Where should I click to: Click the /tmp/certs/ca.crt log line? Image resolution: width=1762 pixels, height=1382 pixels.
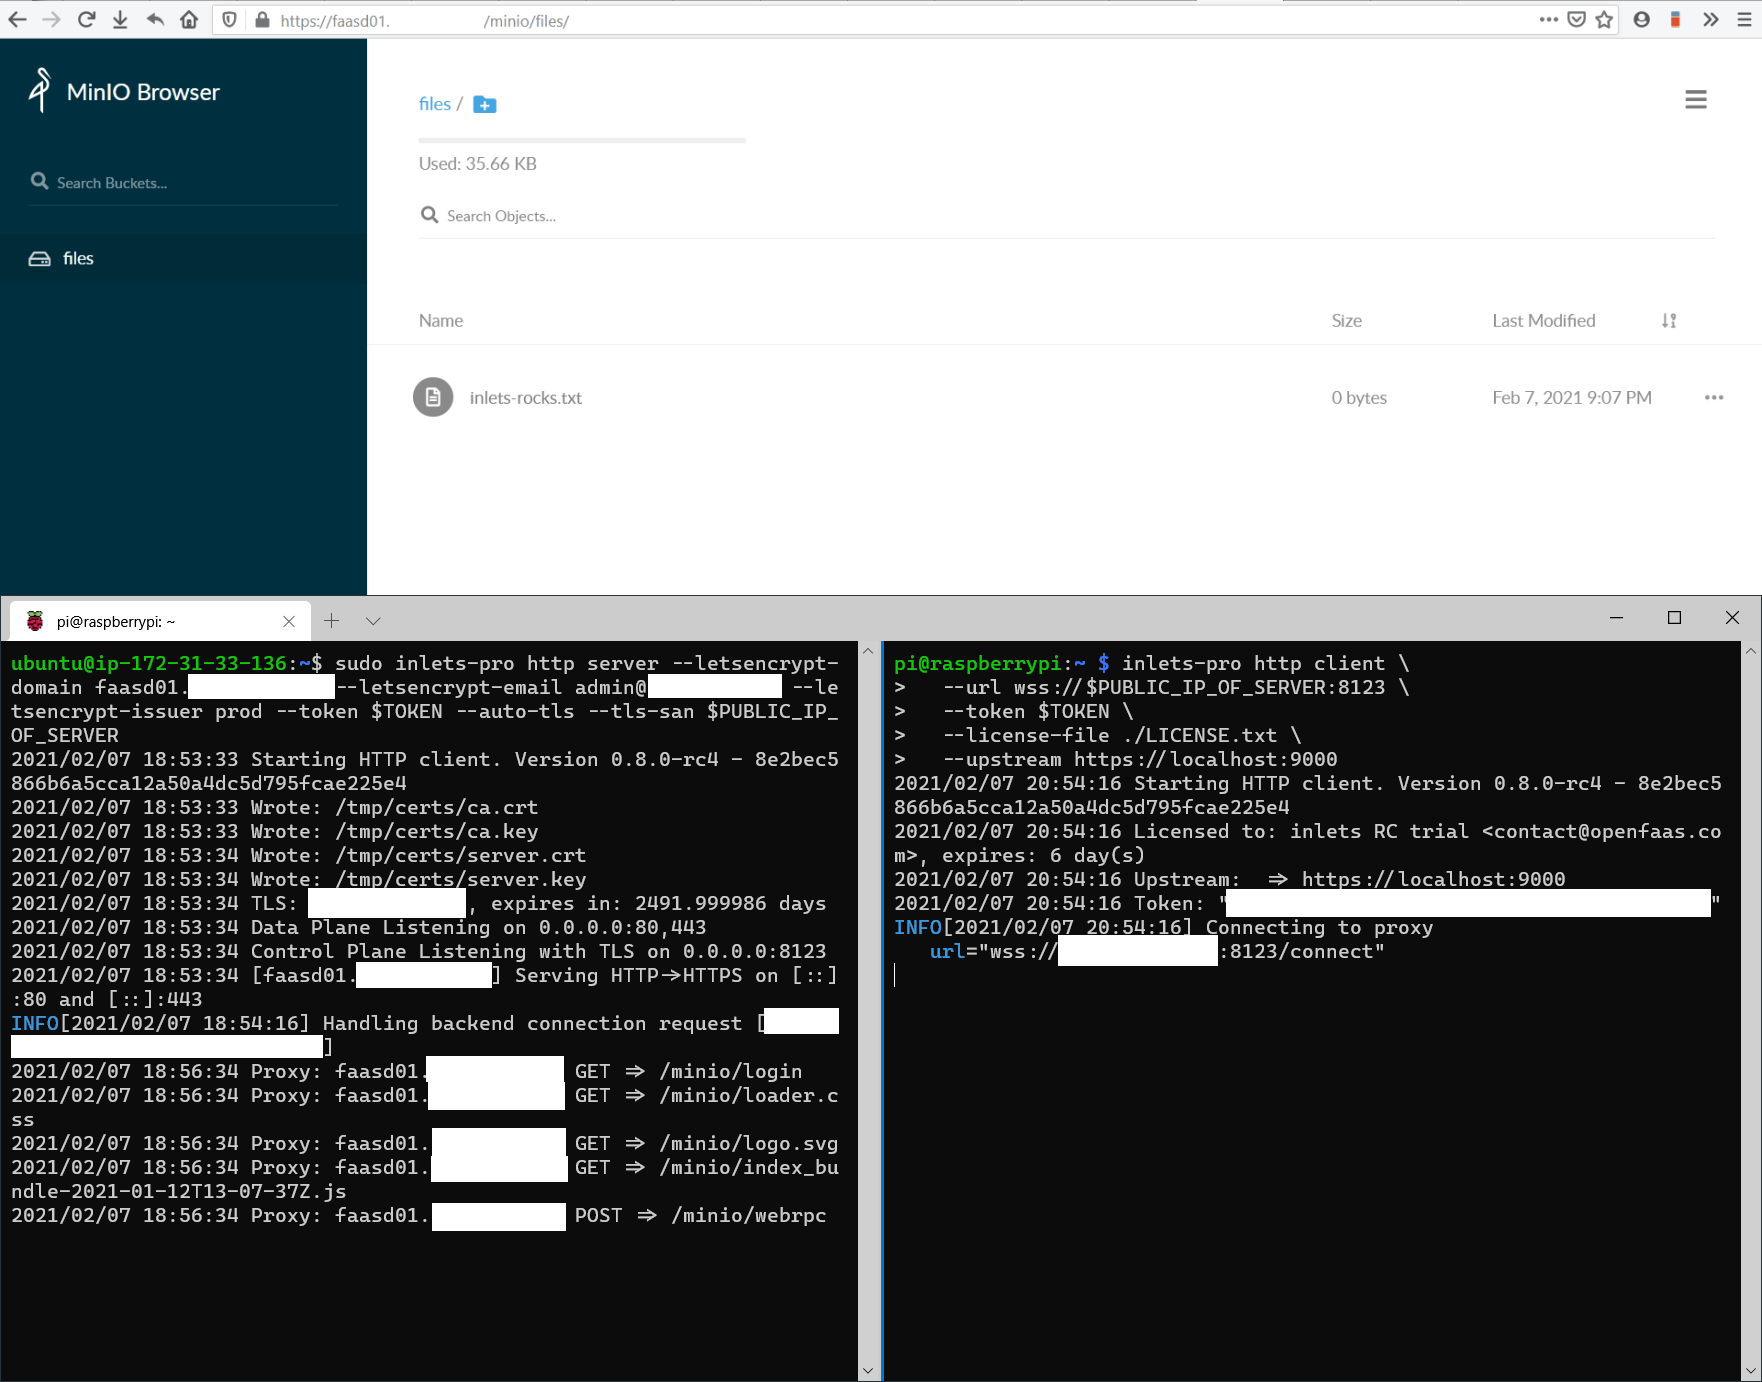tap(275, 808)
